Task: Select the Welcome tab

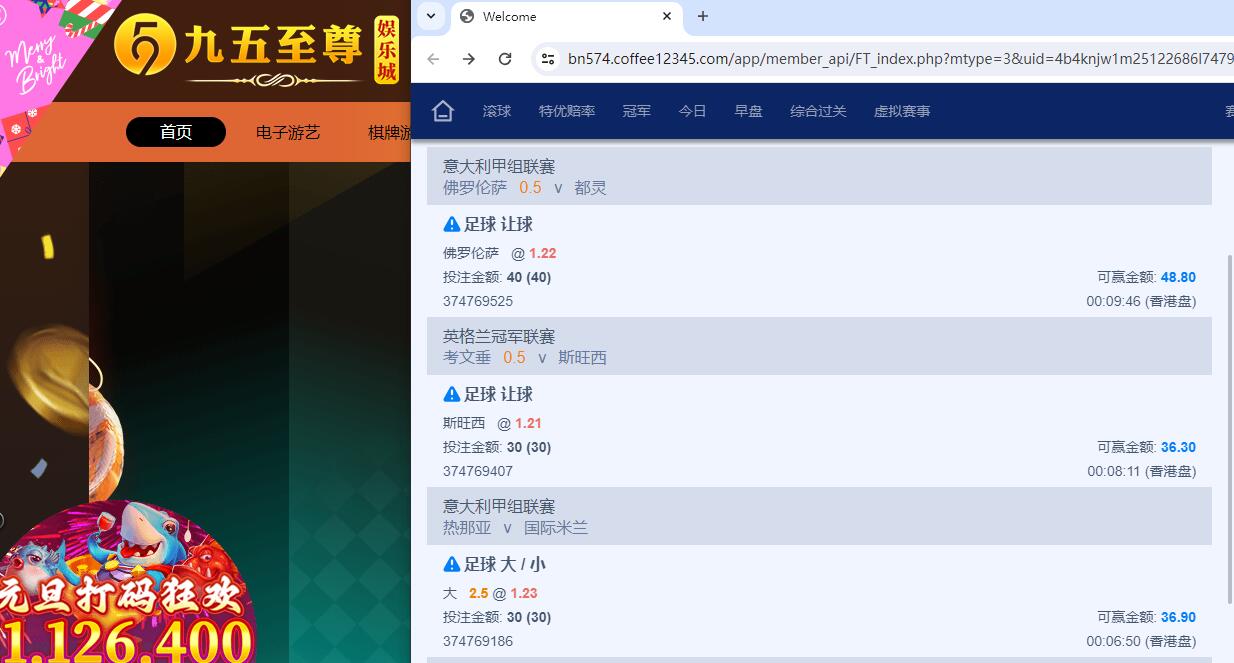Action: click(x=567, y=17)
